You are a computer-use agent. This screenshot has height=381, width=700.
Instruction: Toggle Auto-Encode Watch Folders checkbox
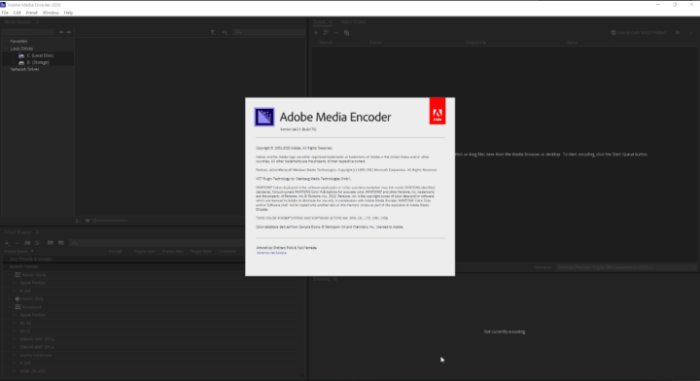coord(613,33)
